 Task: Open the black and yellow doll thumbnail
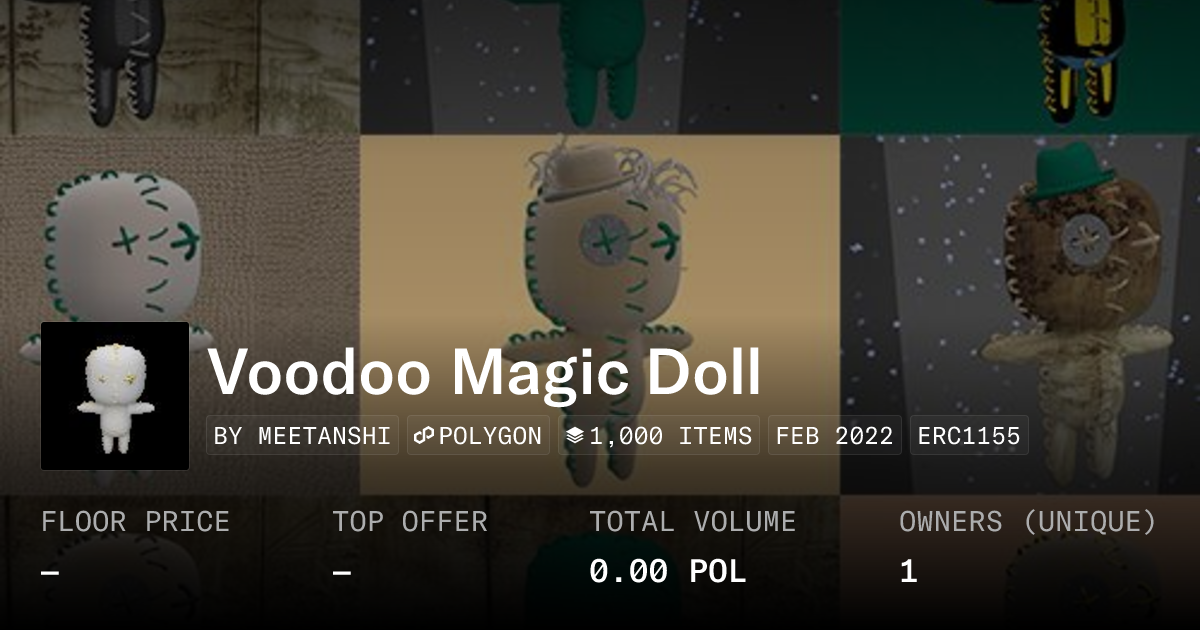tap(1020, 67)
